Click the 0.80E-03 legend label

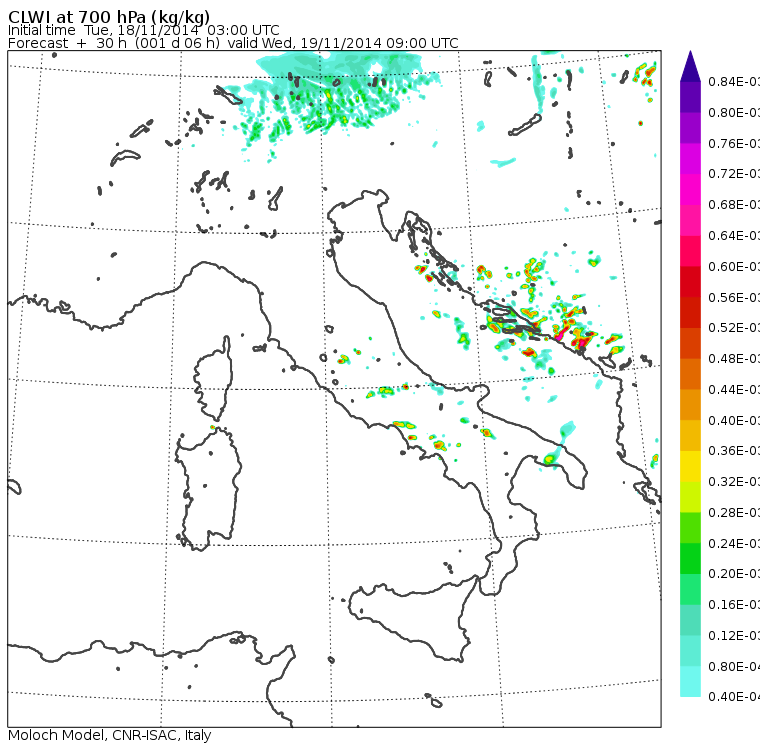(x=734, y=113)
